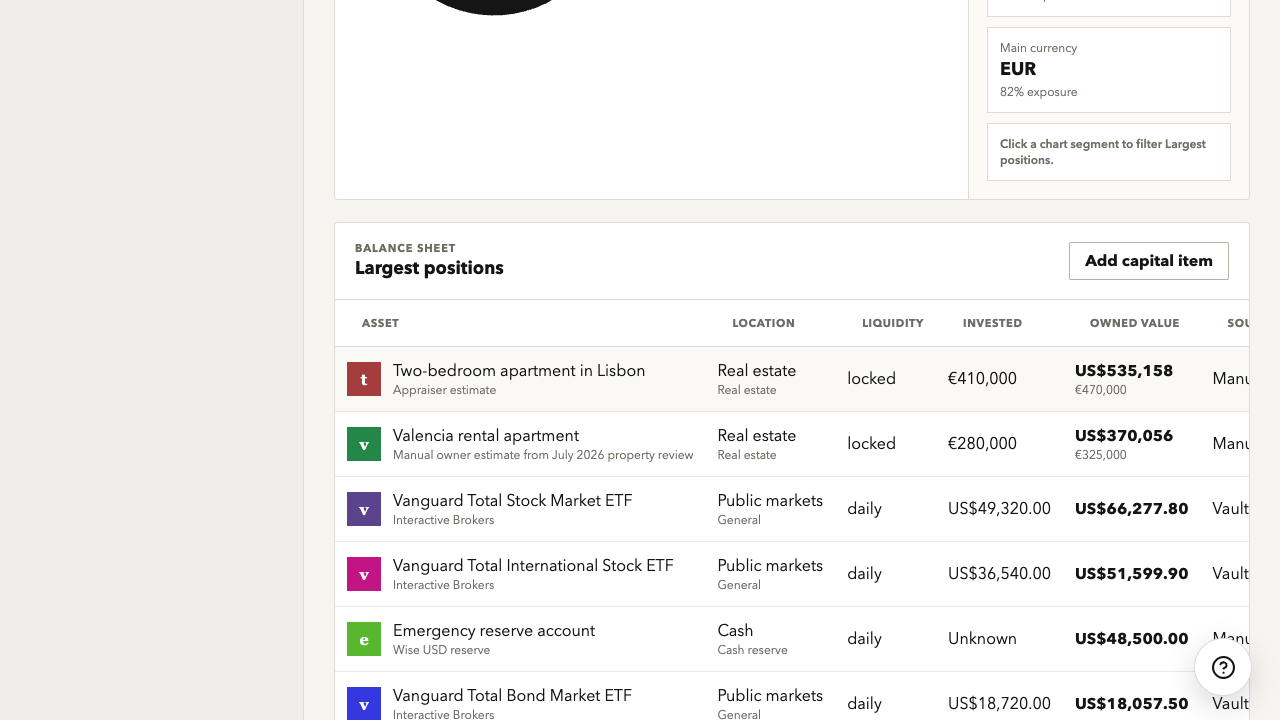Open Vanguard Total International Stock ETF row
This screenshot has width=1280, height=720.
point(792,574)
